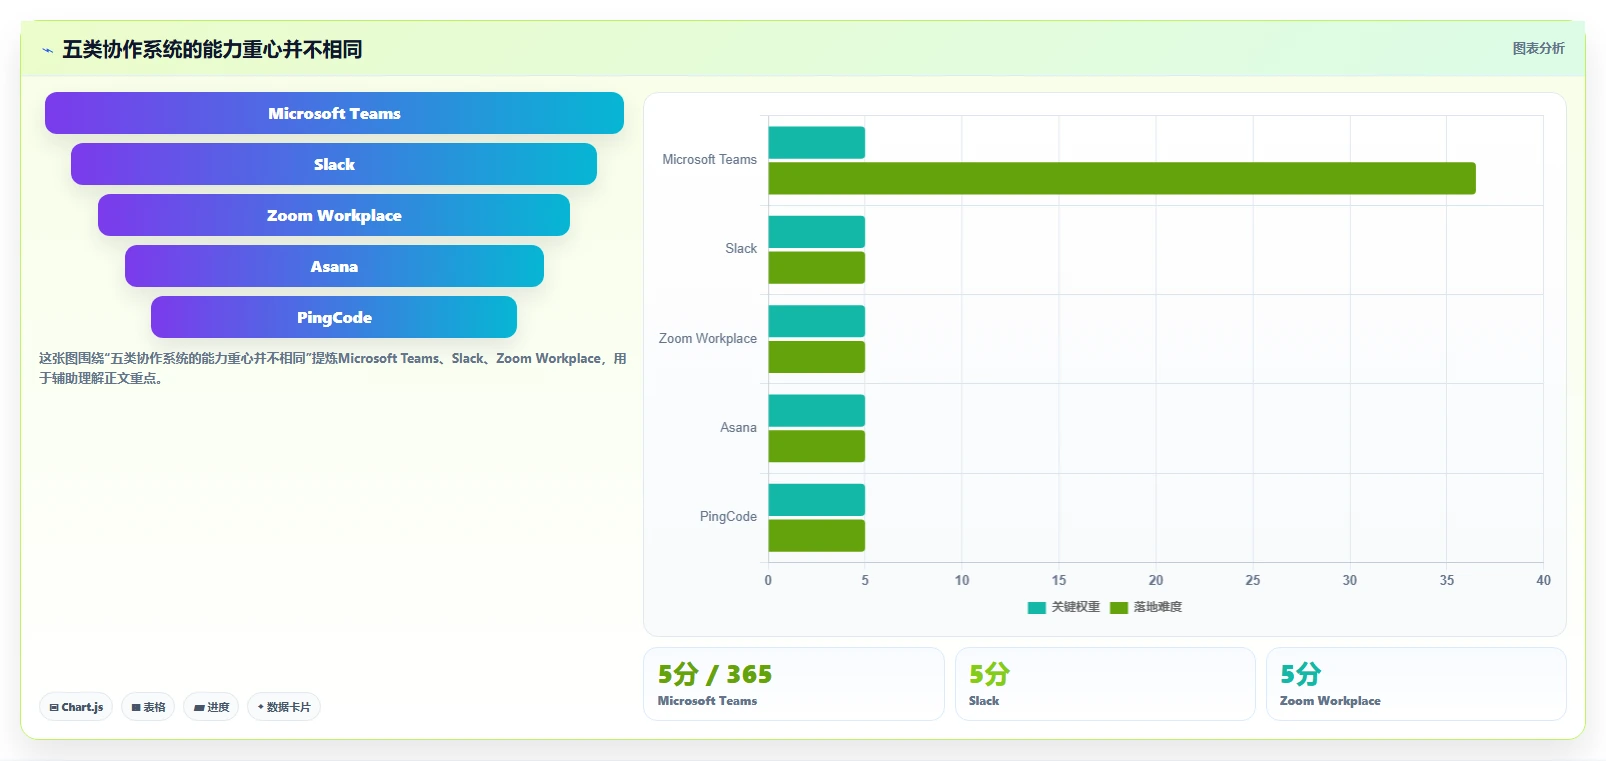Click the 落地难度 legend text
This screenshot has height=761, width=1606.
1158,607
